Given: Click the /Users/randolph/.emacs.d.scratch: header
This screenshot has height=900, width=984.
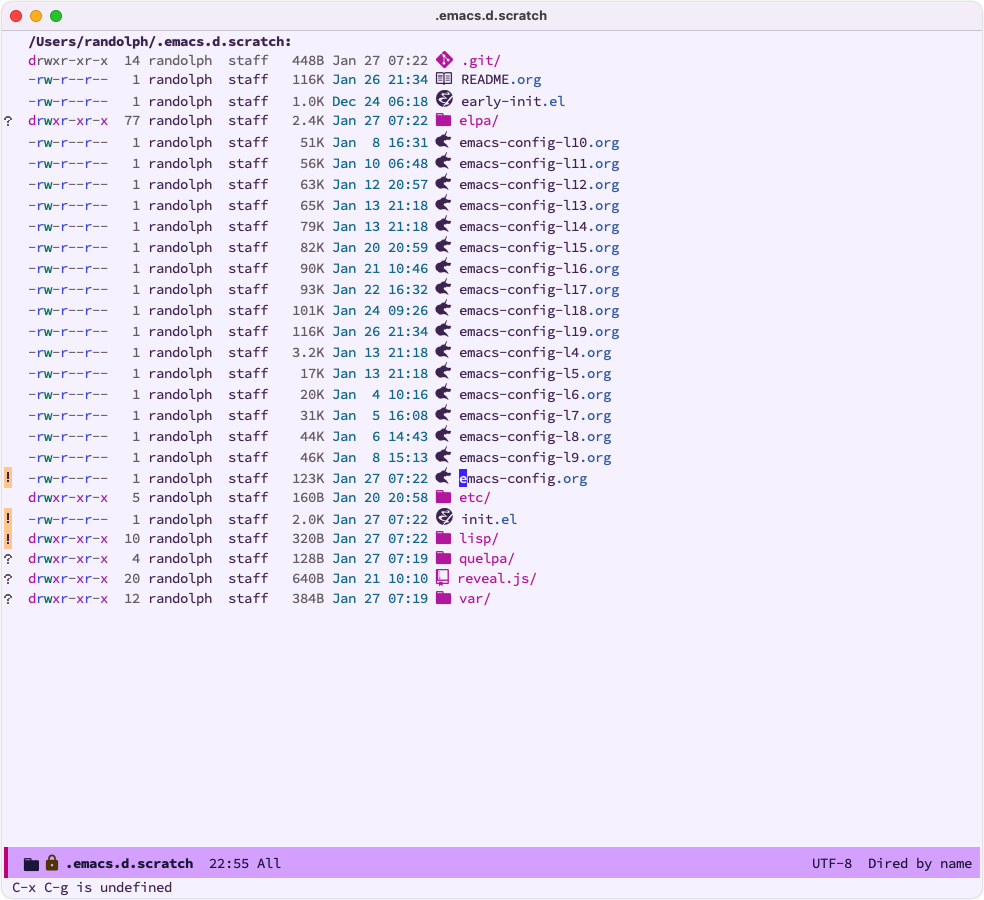Looking at the screenshot, I should pyautogui.click(x=160, y=42).
